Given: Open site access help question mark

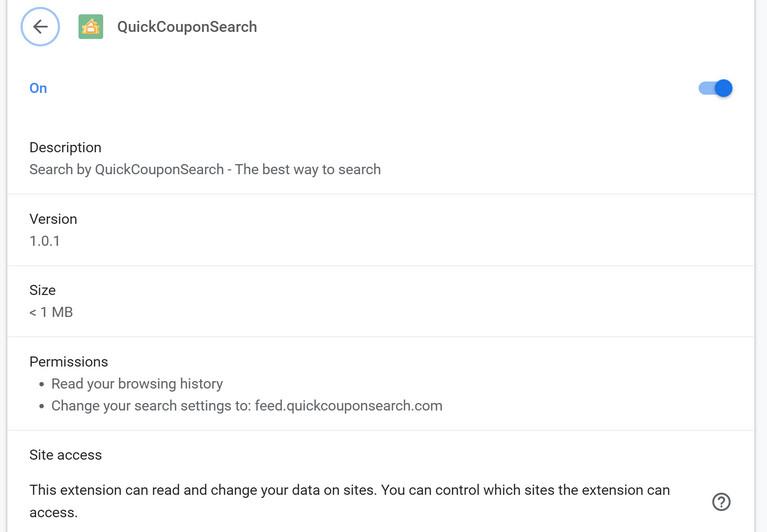Looking at the screenshot, I should click(x=721, y=502).
